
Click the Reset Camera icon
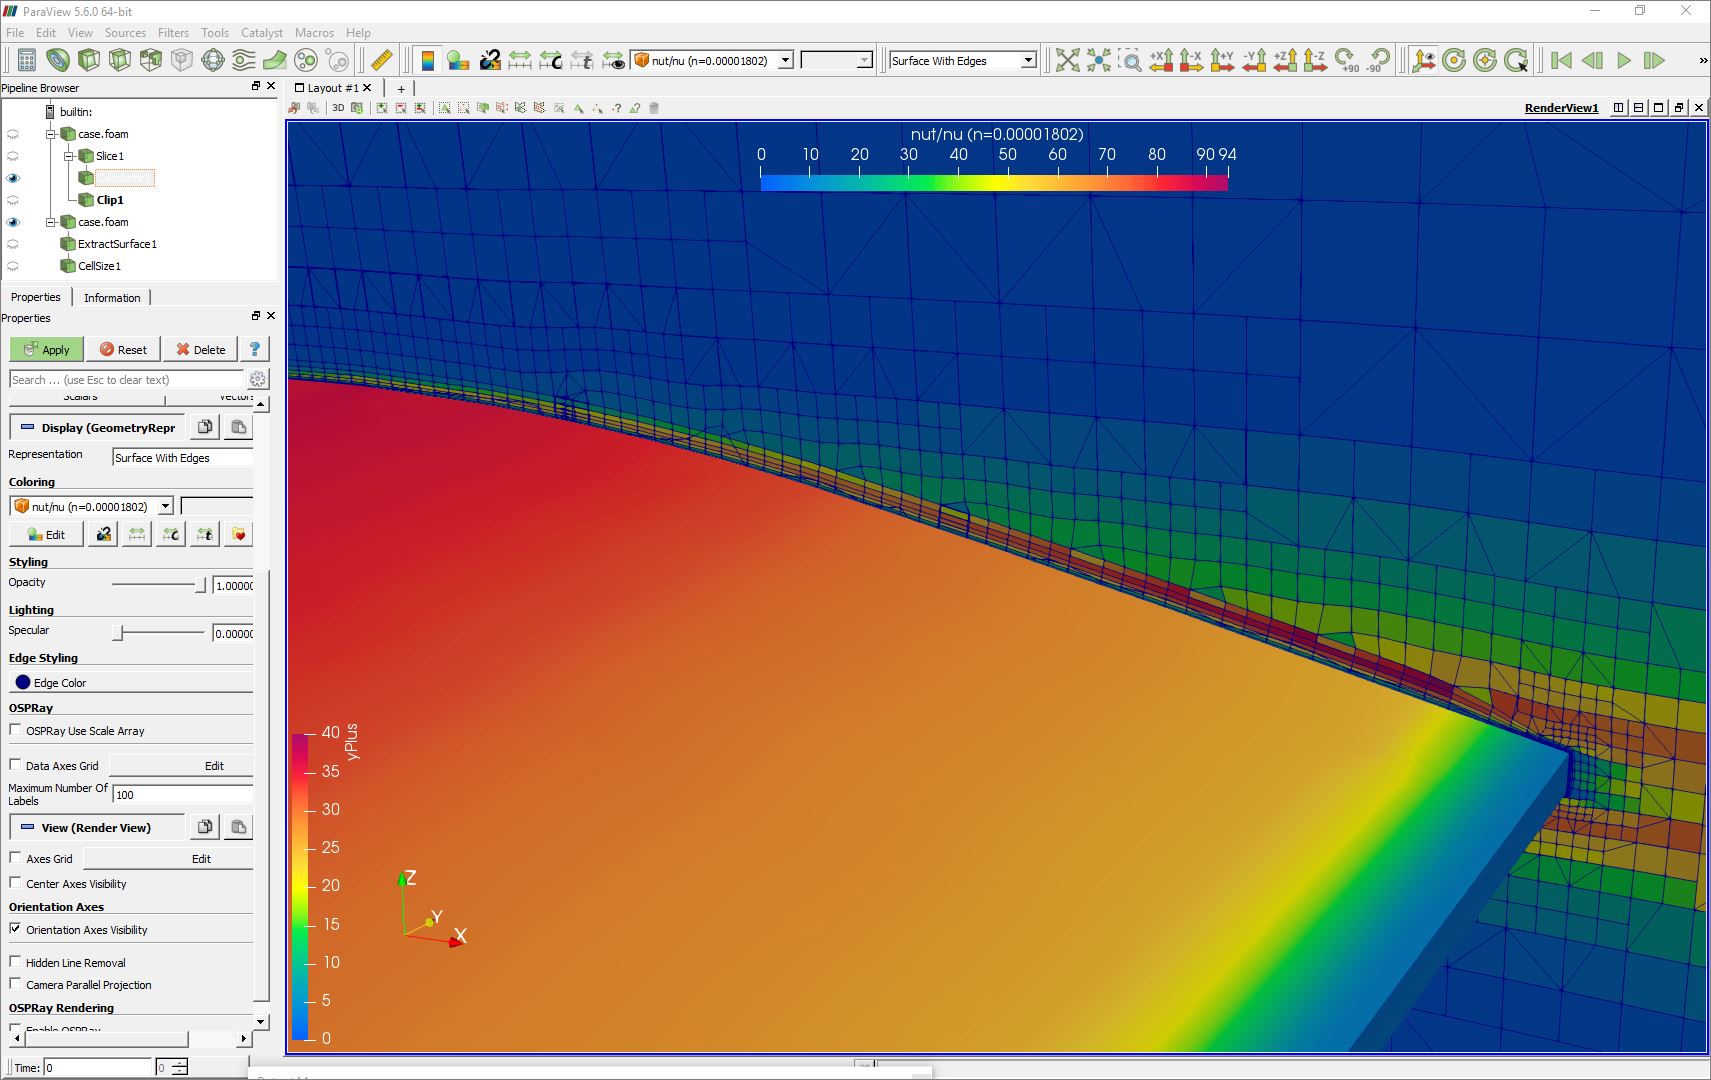pyautogui.click(x=1067, y=61)
